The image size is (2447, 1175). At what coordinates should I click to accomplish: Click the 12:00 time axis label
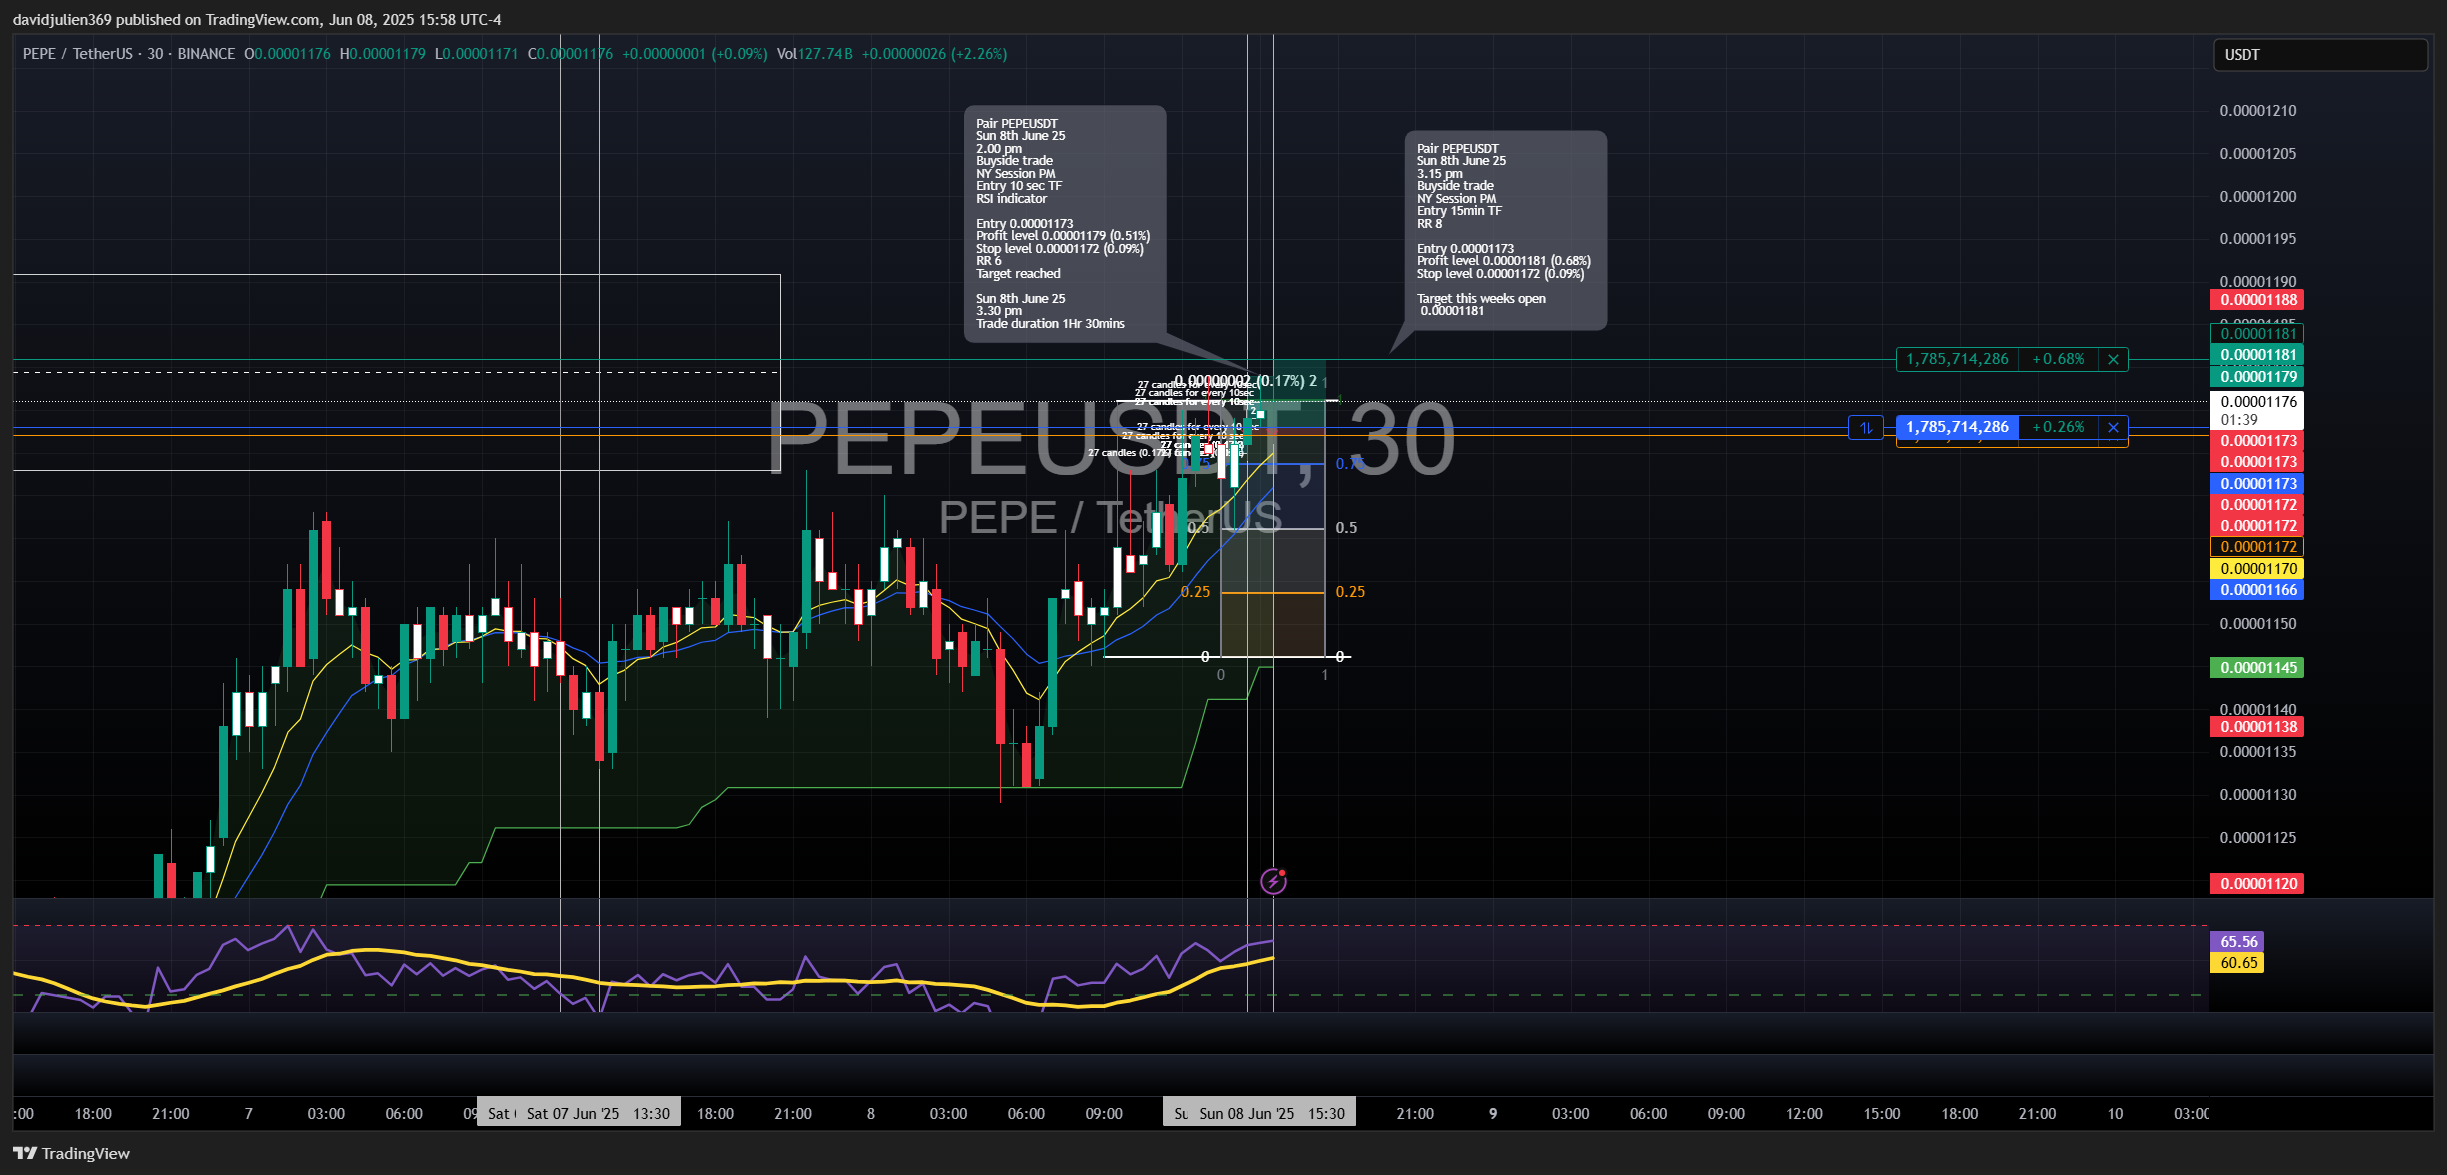pos(1804,1114)
